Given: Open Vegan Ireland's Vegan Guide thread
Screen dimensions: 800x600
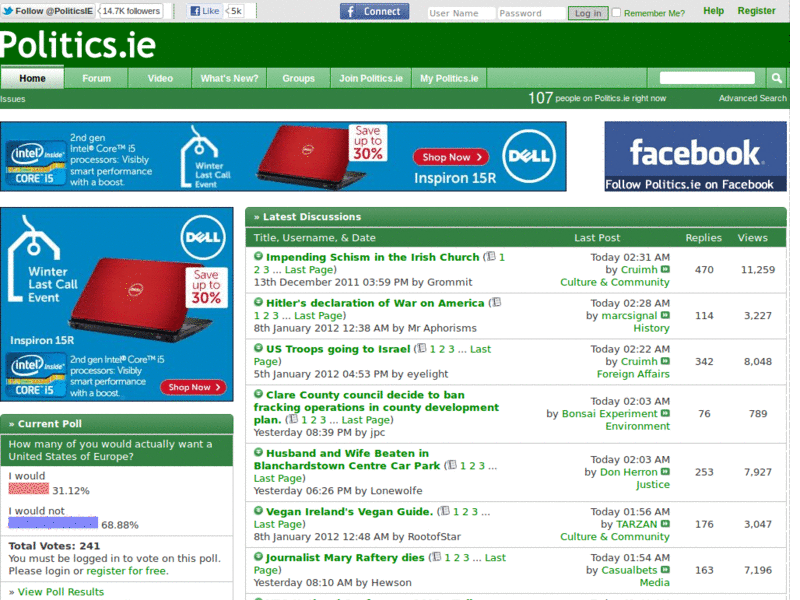Looking at the screenshot, I should 349,512.
